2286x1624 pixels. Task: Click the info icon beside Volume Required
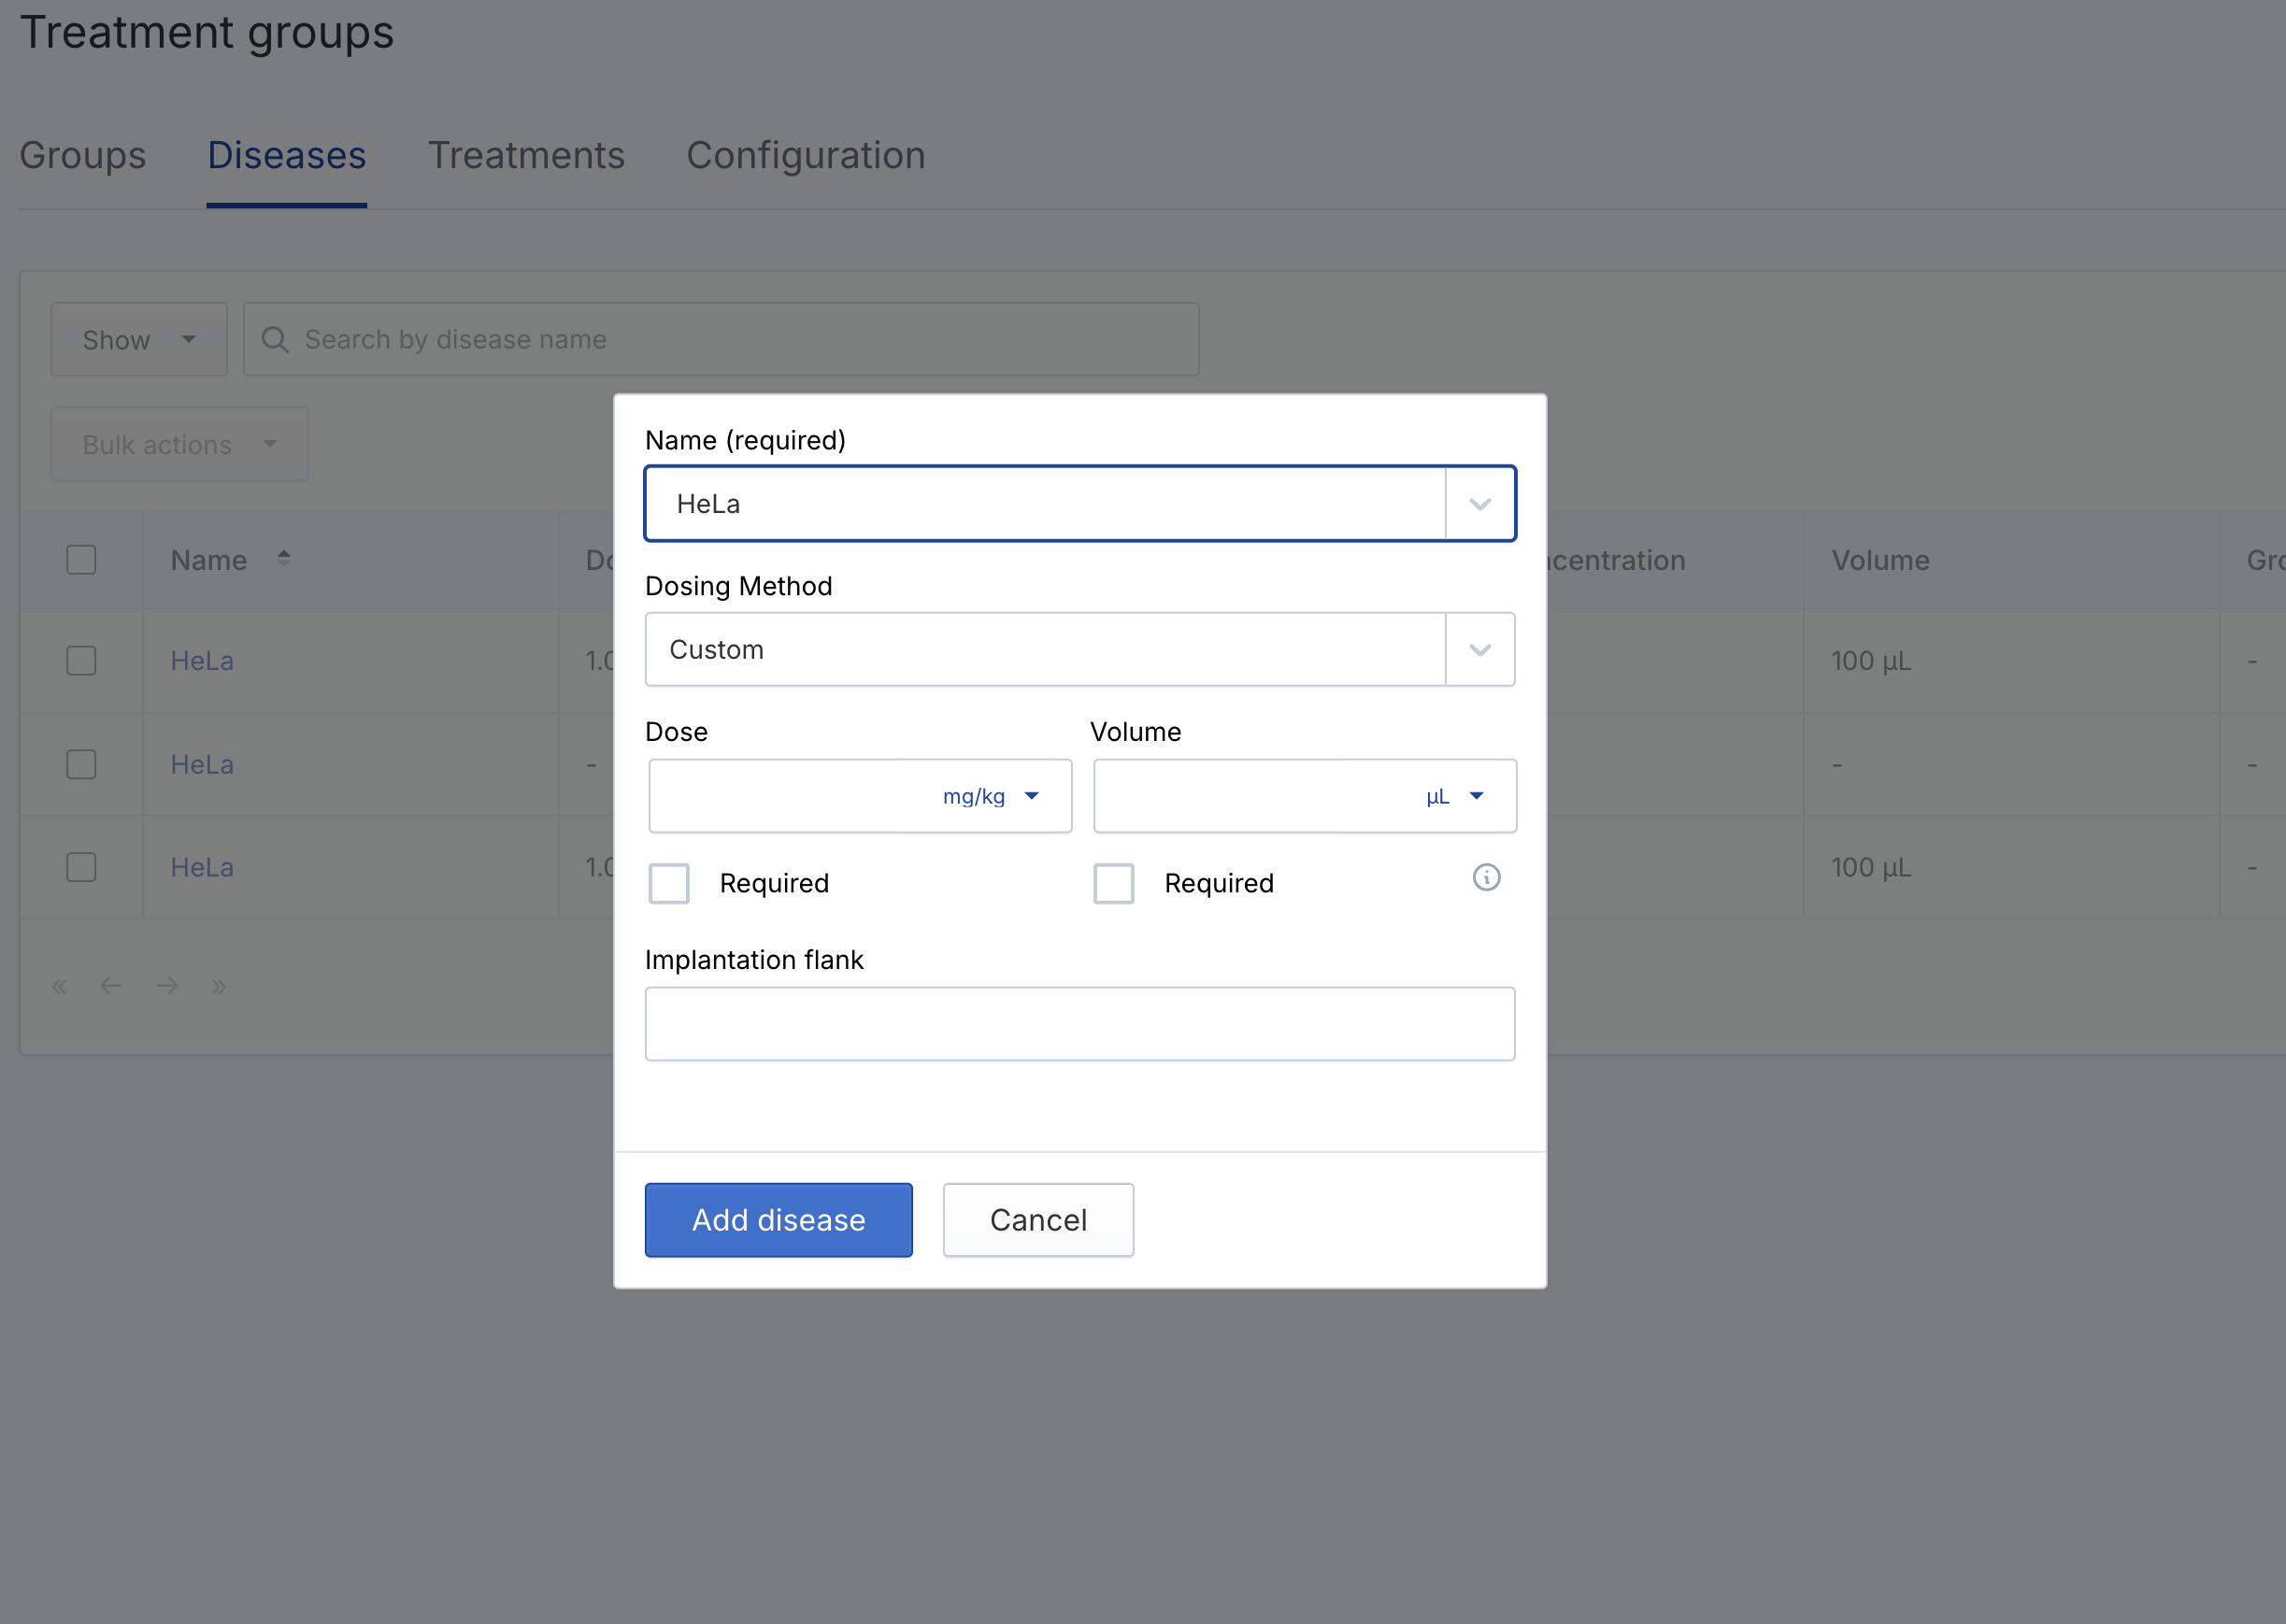coord(1486,878)
